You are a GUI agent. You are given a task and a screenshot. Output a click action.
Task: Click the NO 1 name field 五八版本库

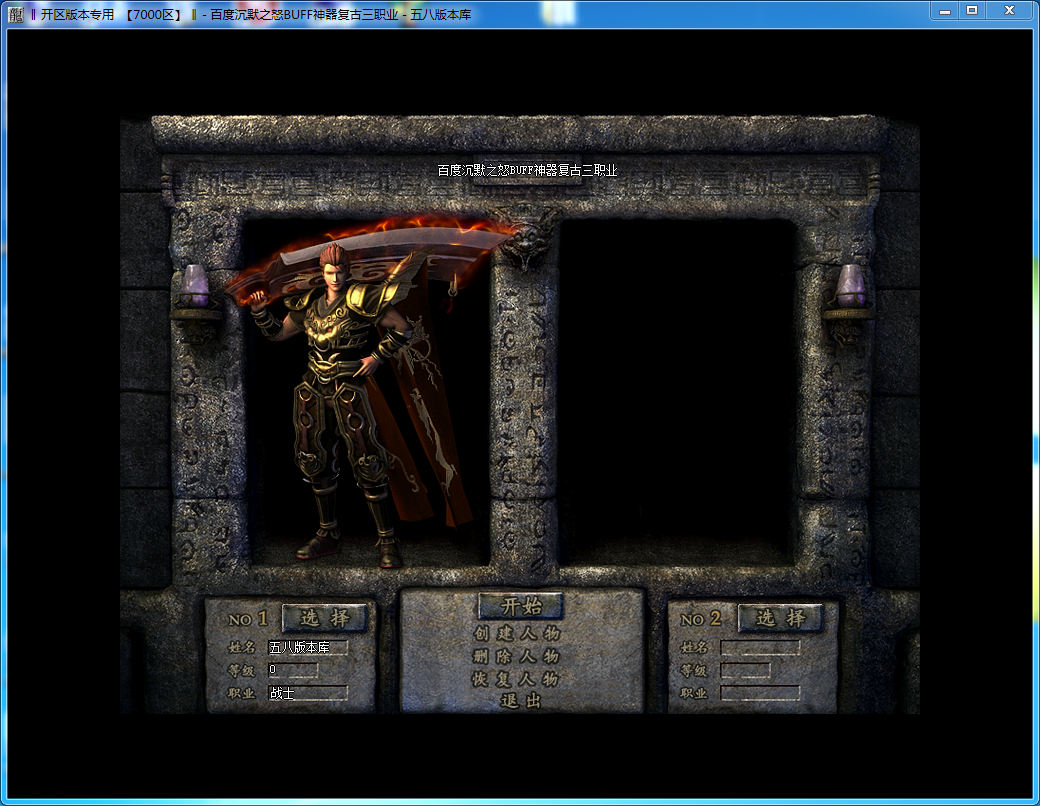[308, 647]
